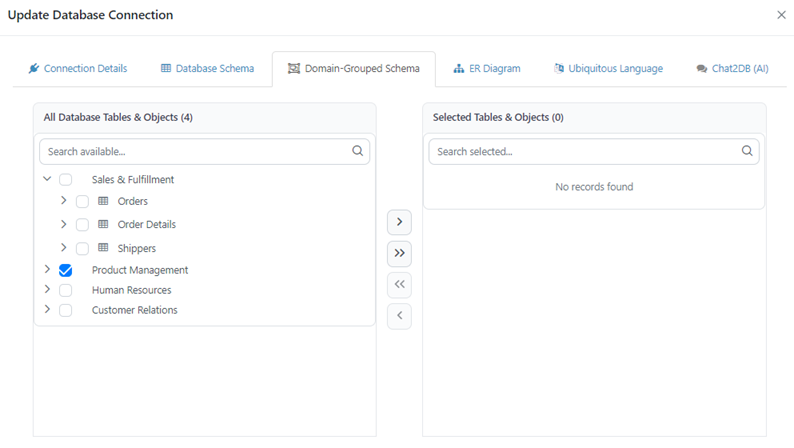Open the Connection Details tab
Viewport: 794px width, 448px height.
tap(78, 69)
